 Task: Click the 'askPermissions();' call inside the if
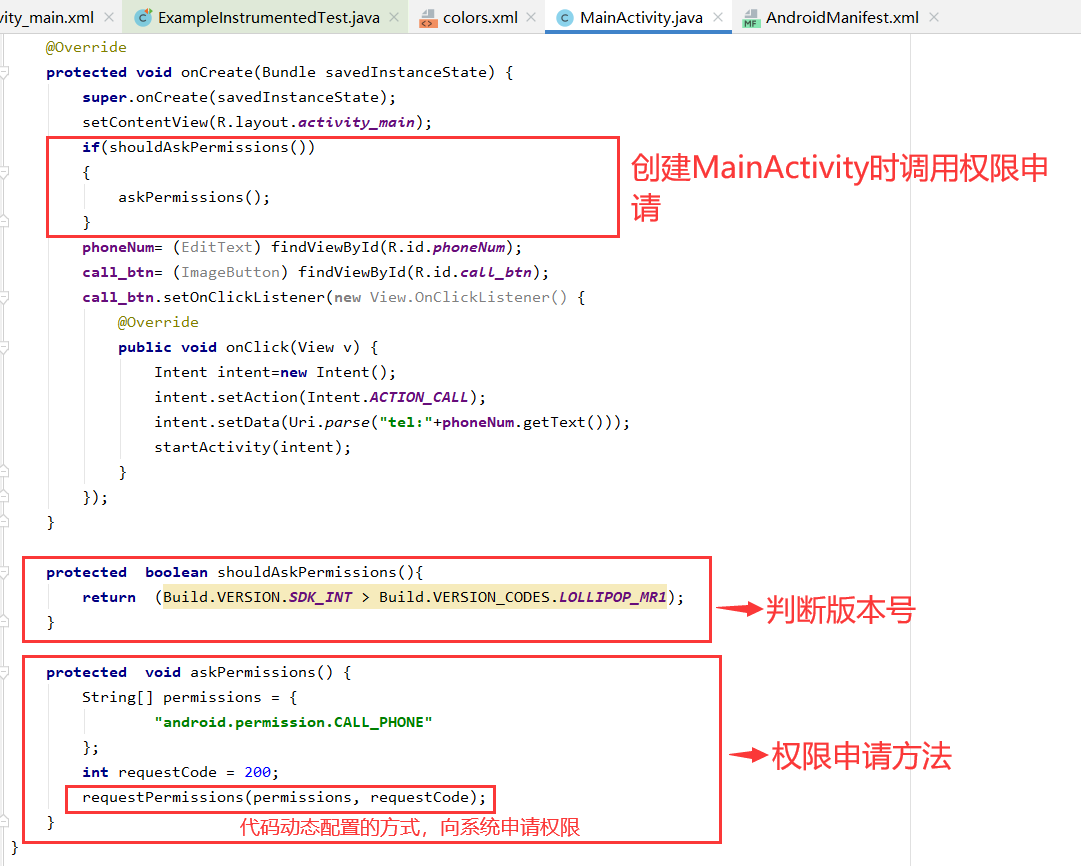pos(194,197)
